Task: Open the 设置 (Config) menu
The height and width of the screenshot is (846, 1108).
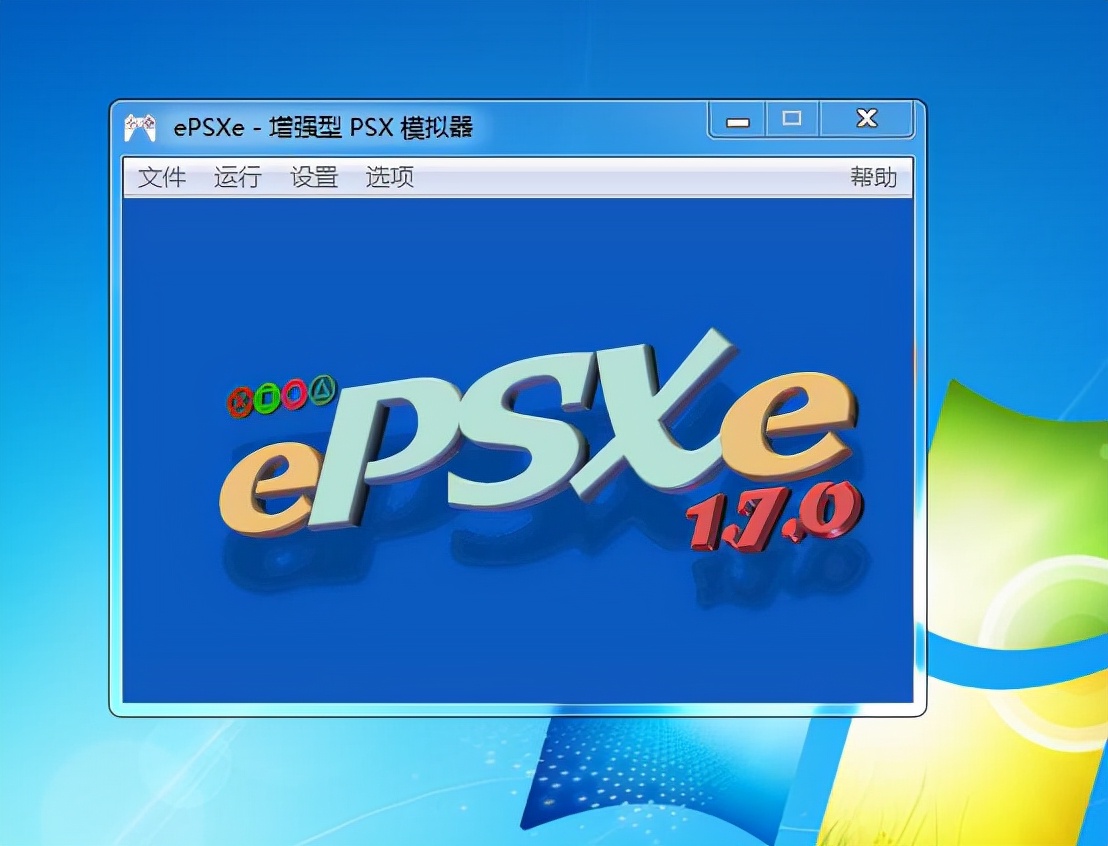Action: (314, 178)
